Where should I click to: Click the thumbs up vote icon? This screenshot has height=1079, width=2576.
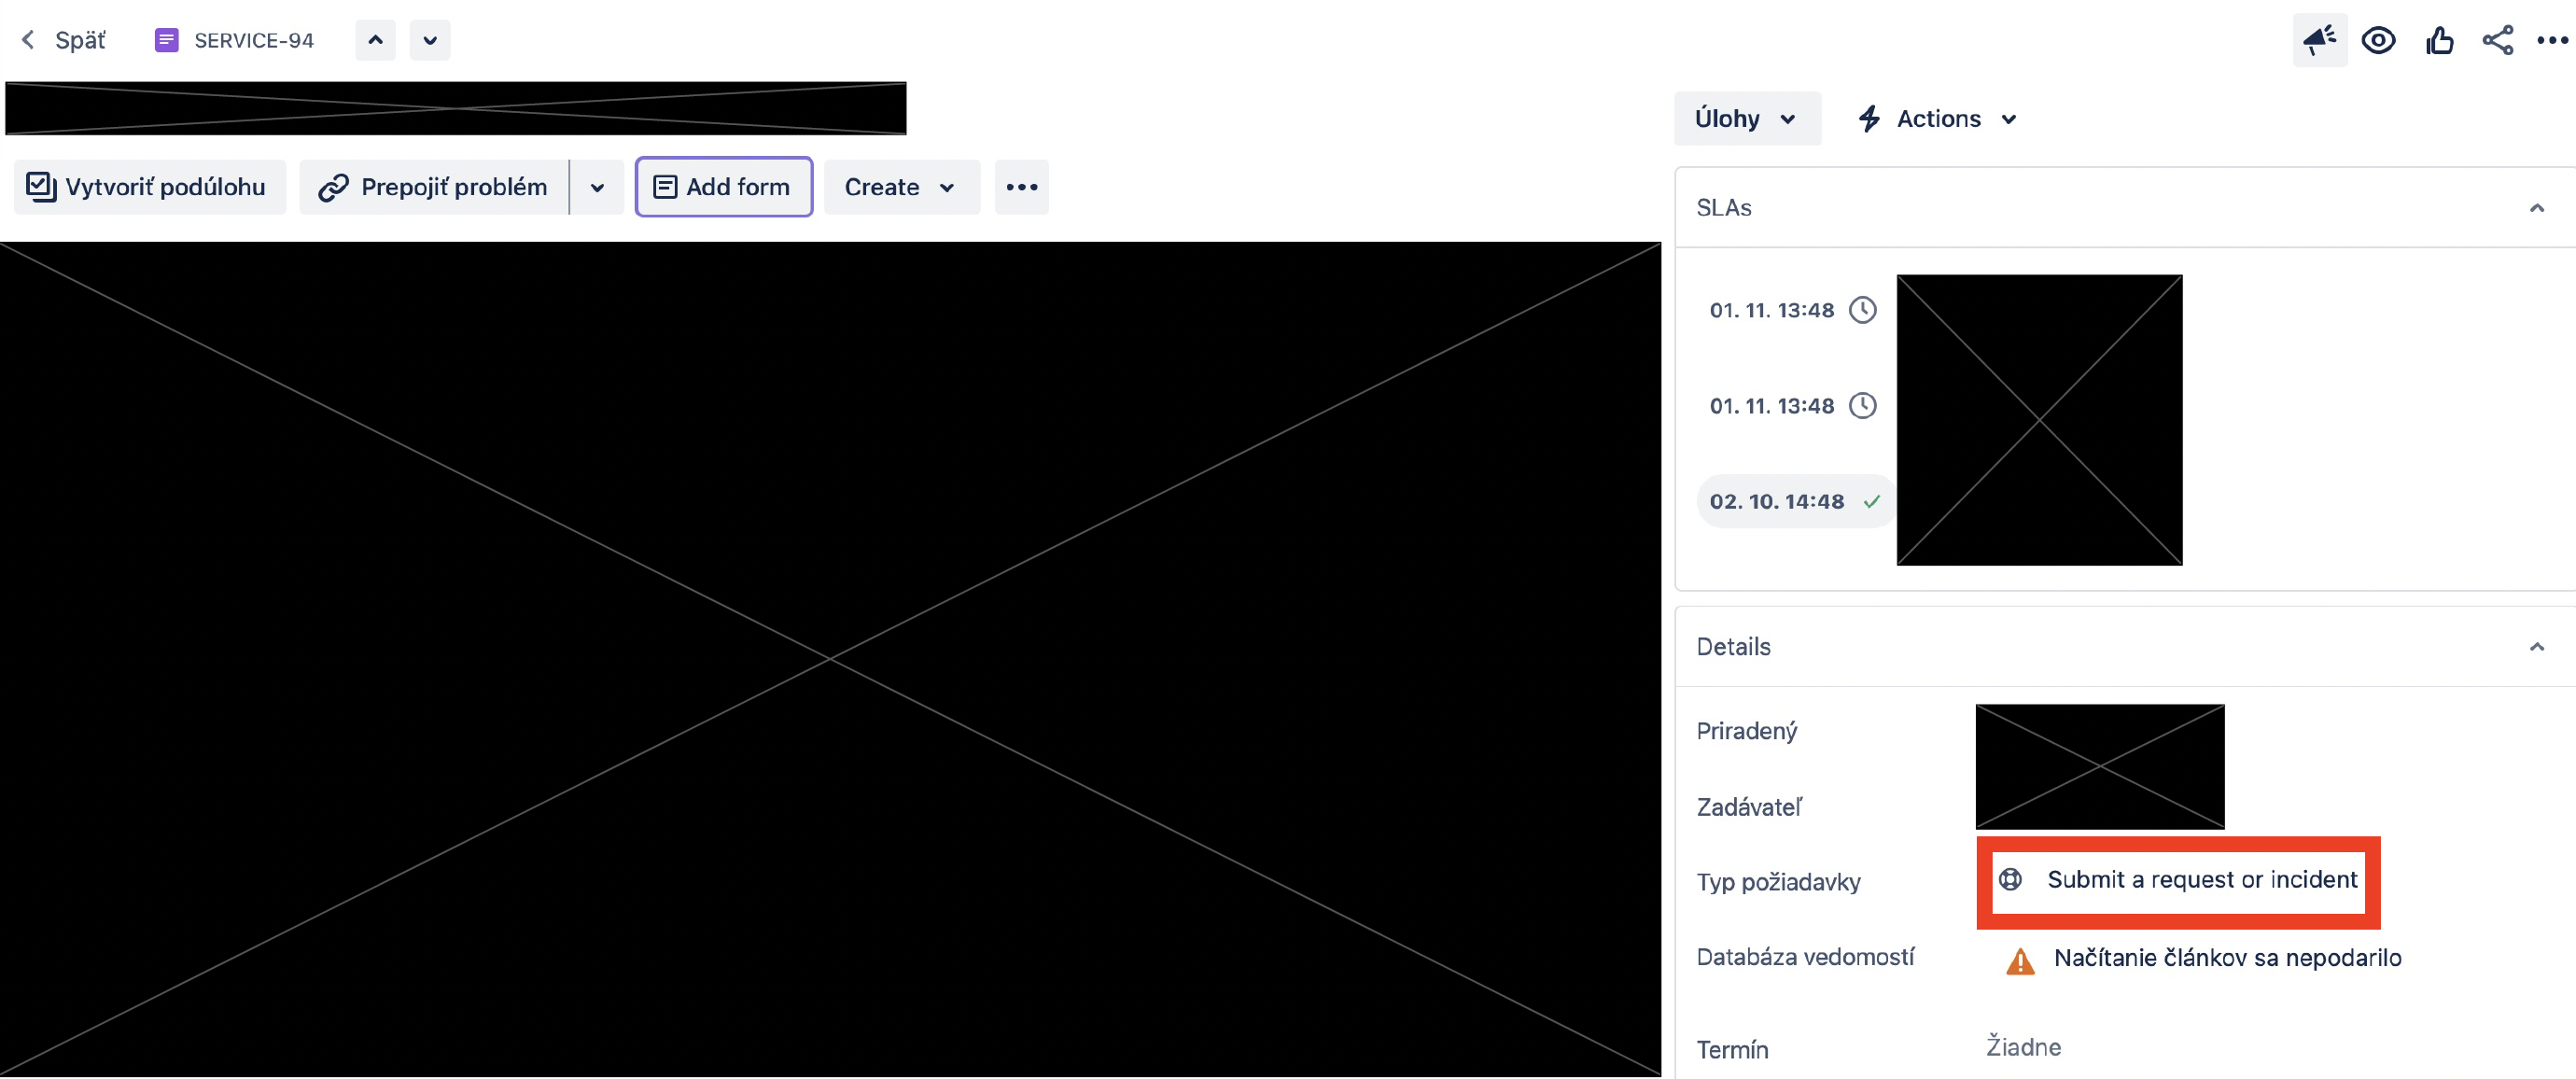pos(2439,40)
